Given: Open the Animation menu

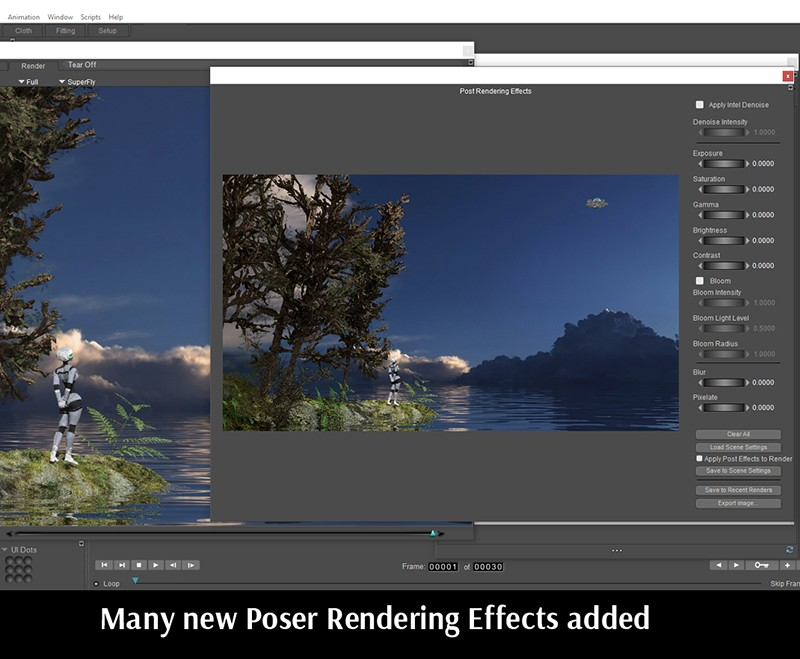Looking at the screenshot, I should [24, 17].
